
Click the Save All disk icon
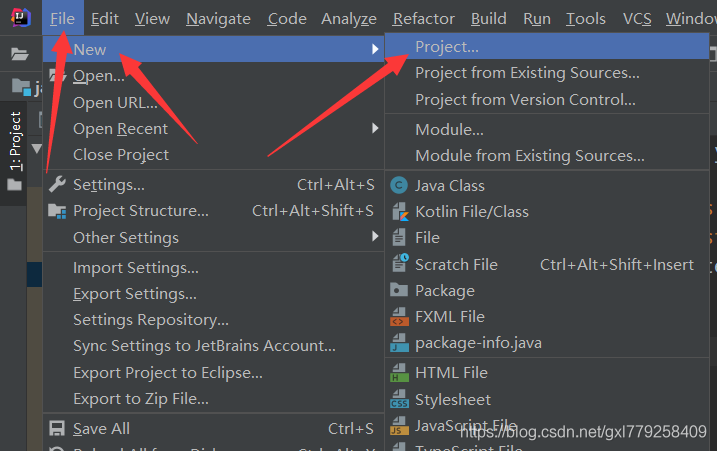[x=57, y=429]
